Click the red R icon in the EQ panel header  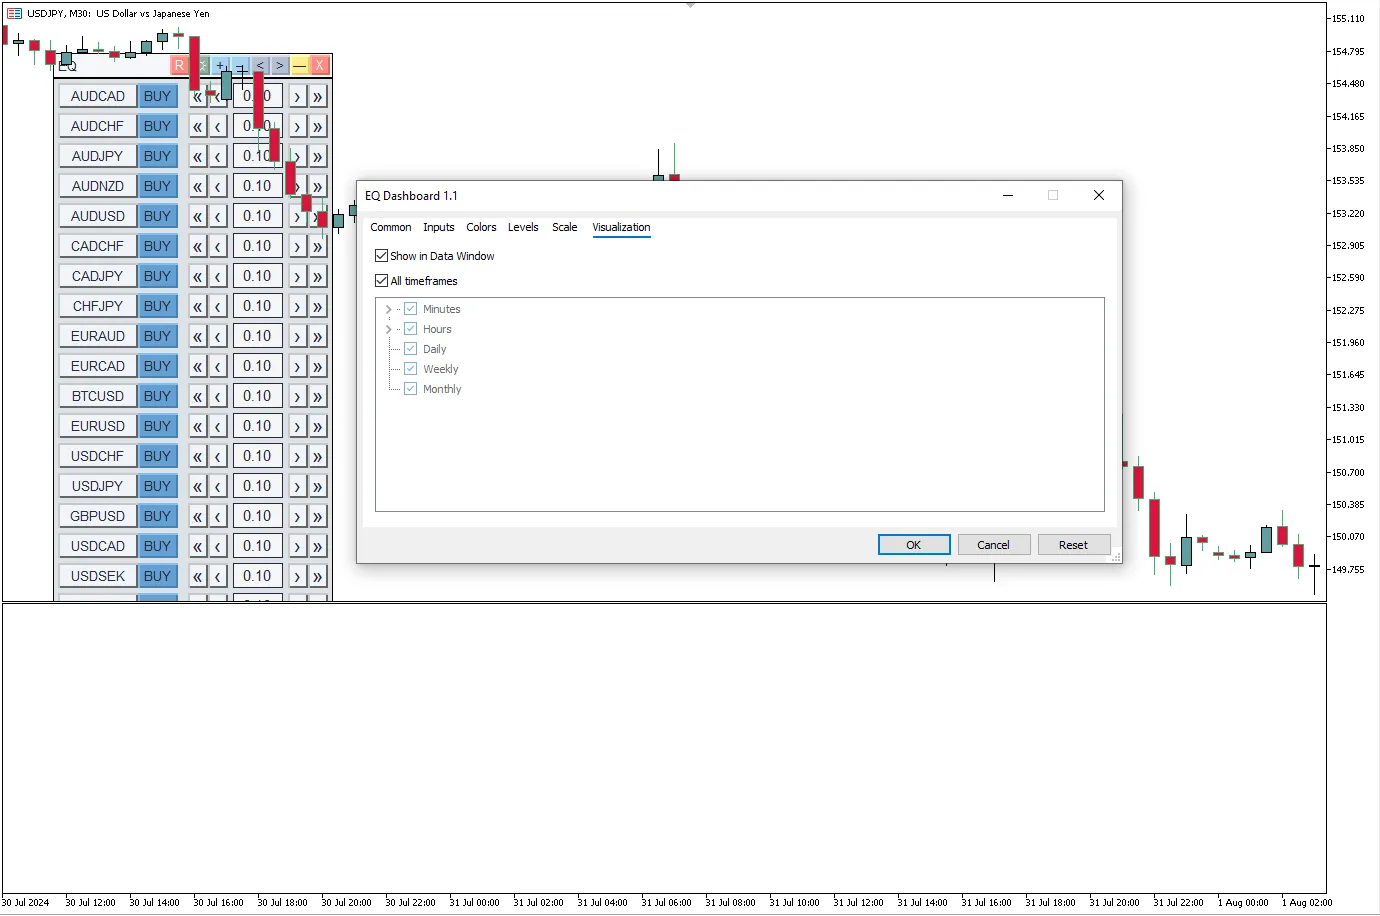point(179,65)
